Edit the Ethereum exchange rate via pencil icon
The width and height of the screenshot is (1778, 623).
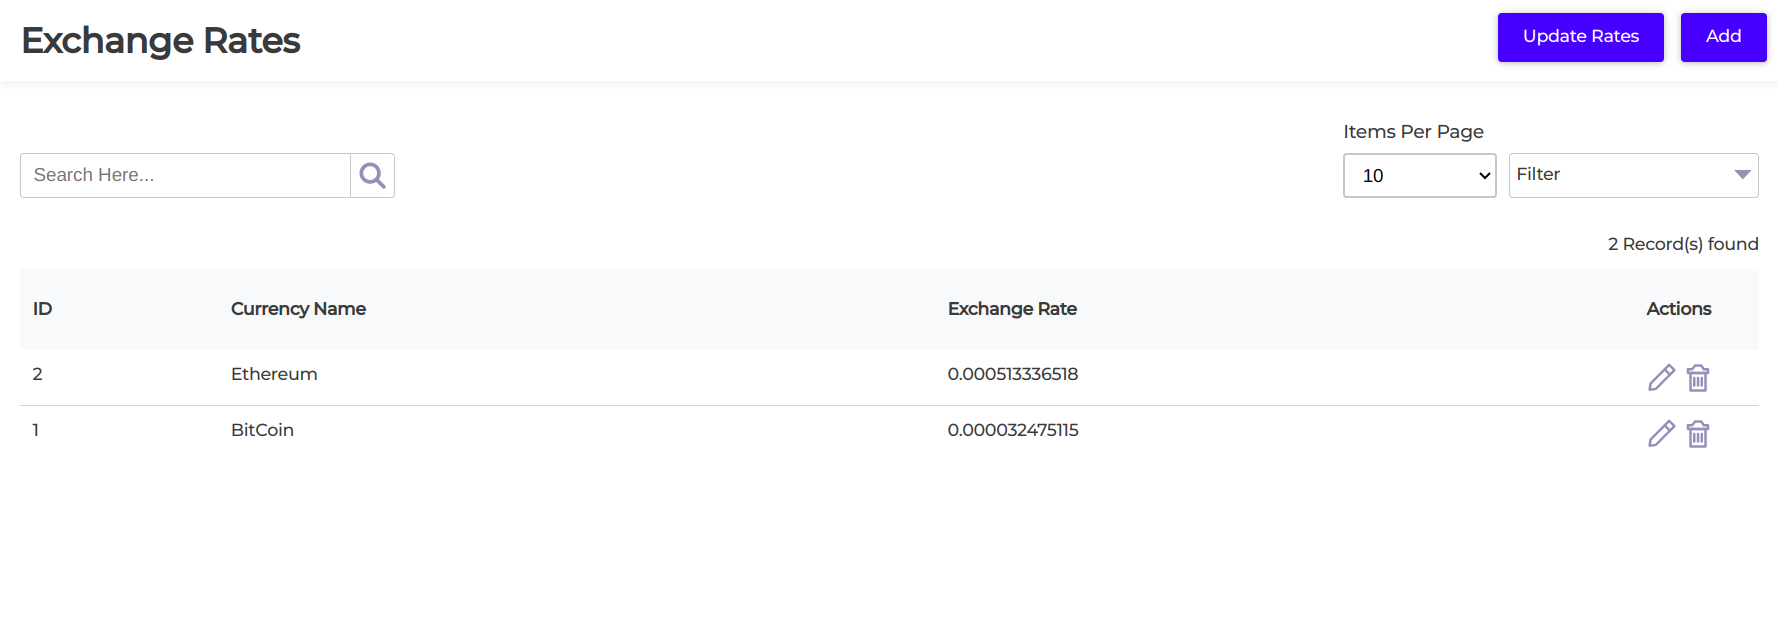pos(1660,377)
